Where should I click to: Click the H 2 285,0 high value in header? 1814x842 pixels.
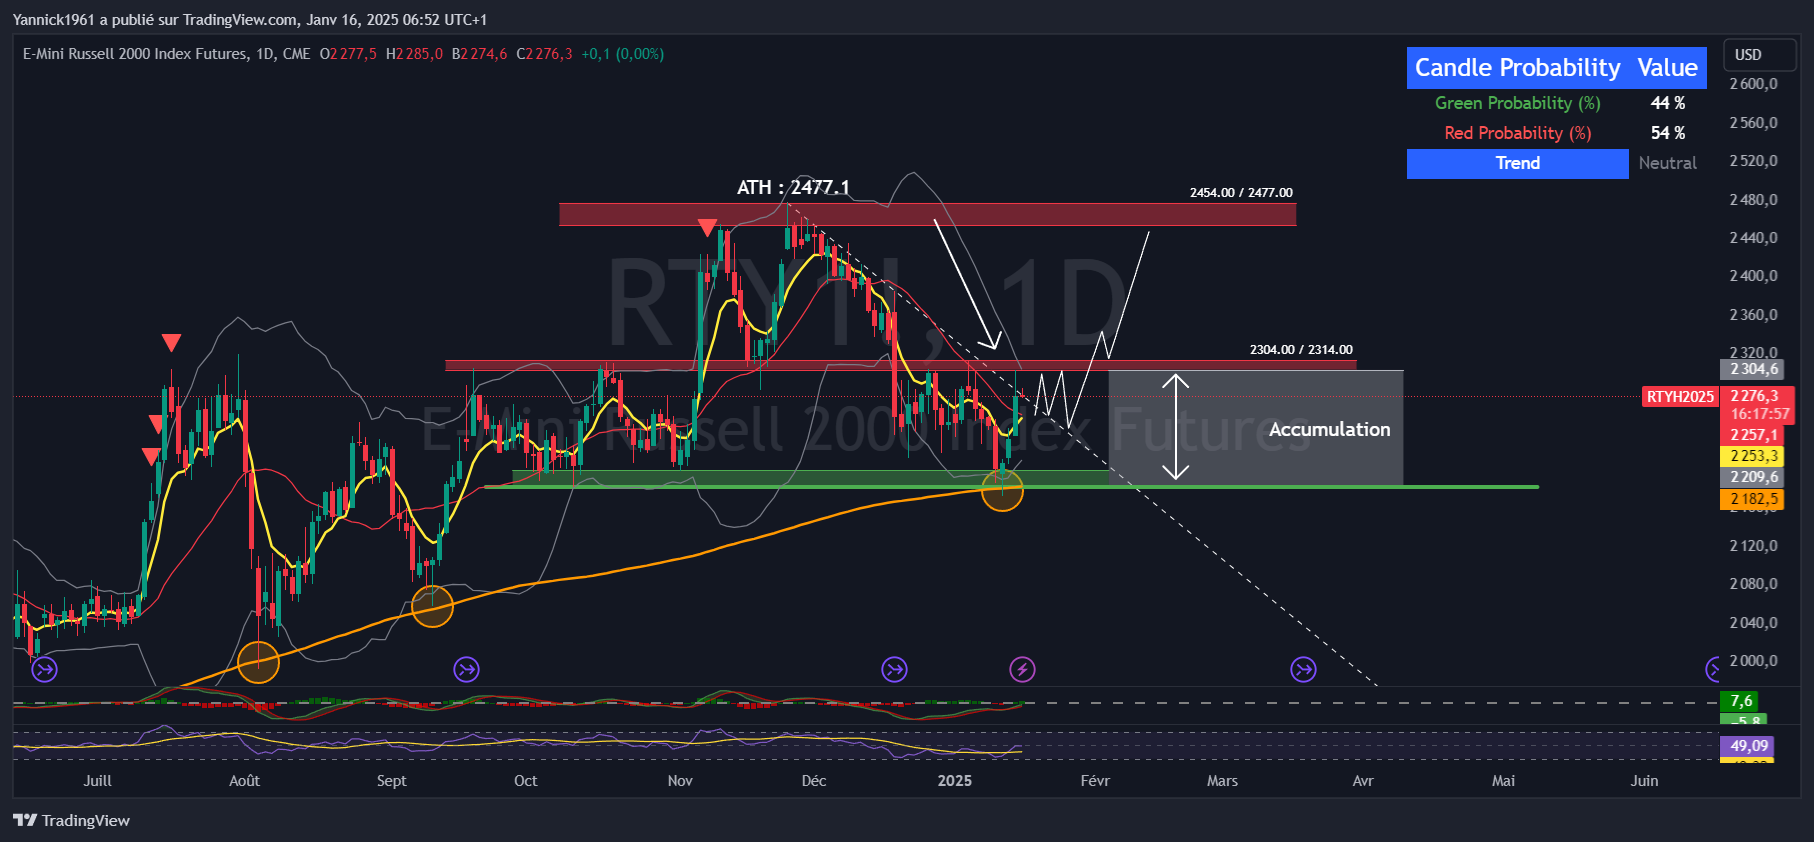tap(414, 54)
